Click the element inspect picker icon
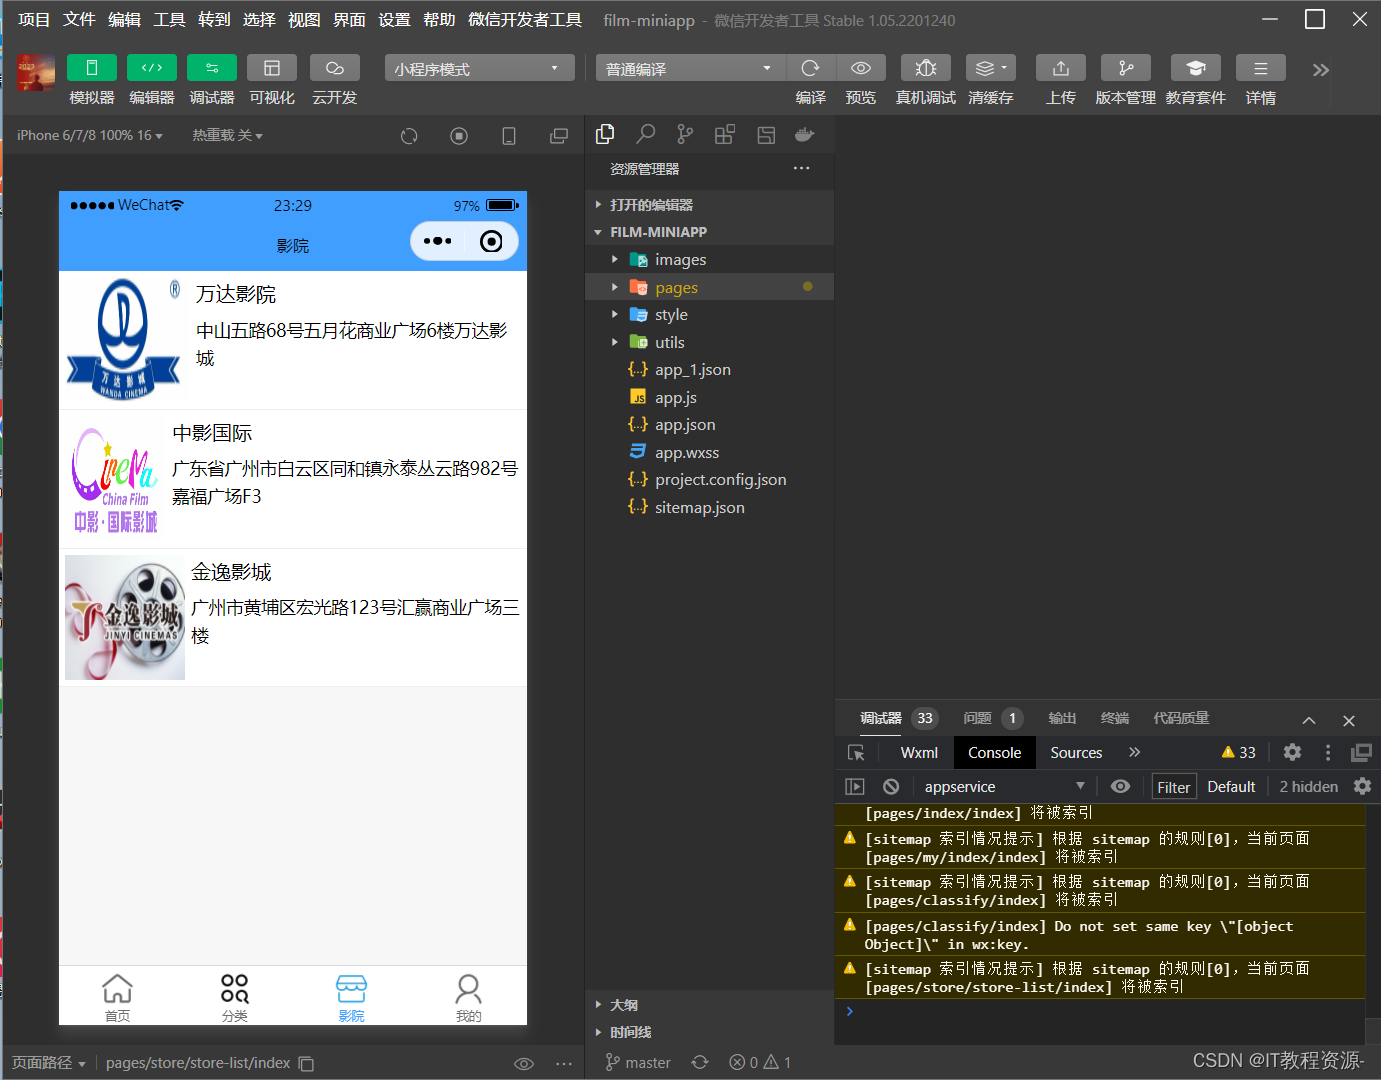Image resolution: width=1381 pixels, height=1080 pixels. 856,753
